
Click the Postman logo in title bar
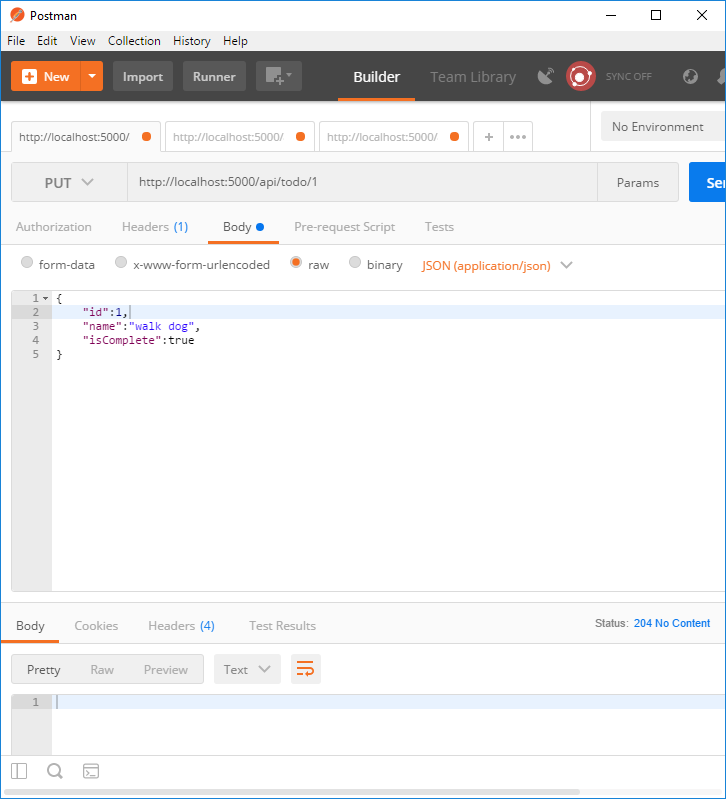17,15
